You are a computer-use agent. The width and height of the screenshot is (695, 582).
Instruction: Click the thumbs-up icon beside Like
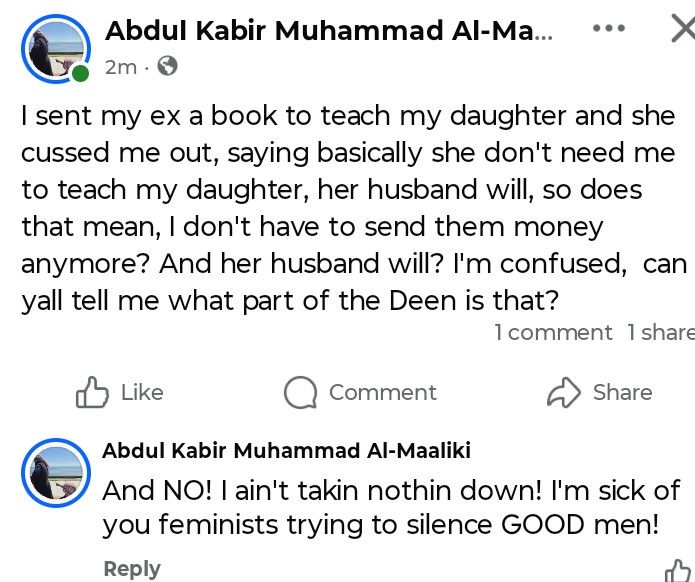[x=92, y=392]
